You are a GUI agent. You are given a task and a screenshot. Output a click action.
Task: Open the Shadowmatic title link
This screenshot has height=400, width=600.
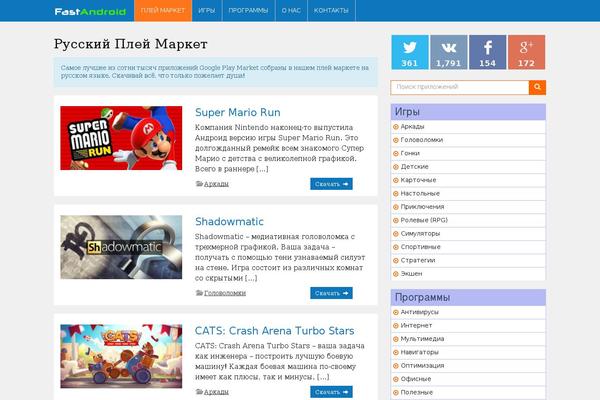(x=229, y=221)
